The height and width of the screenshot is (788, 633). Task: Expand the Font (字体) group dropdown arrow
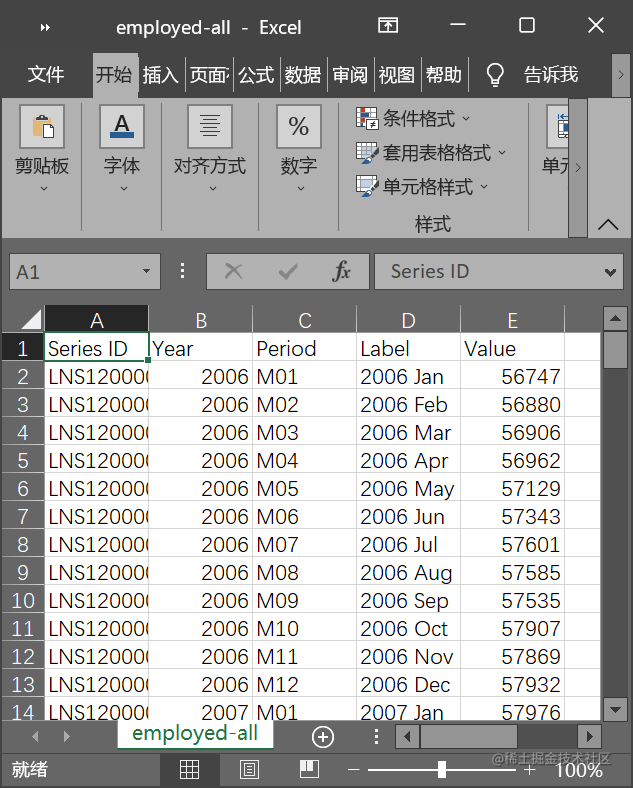tap(124, 189)
